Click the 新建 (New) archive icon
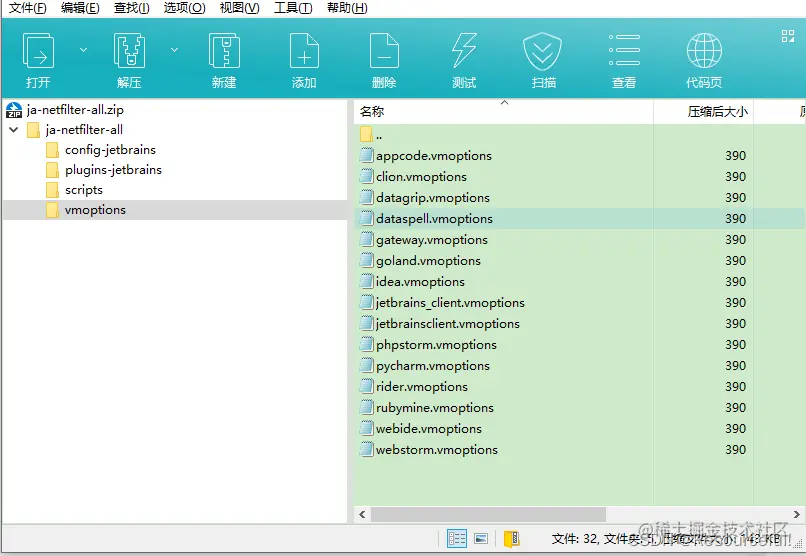 pyautogui.click(x=224, y=50)
